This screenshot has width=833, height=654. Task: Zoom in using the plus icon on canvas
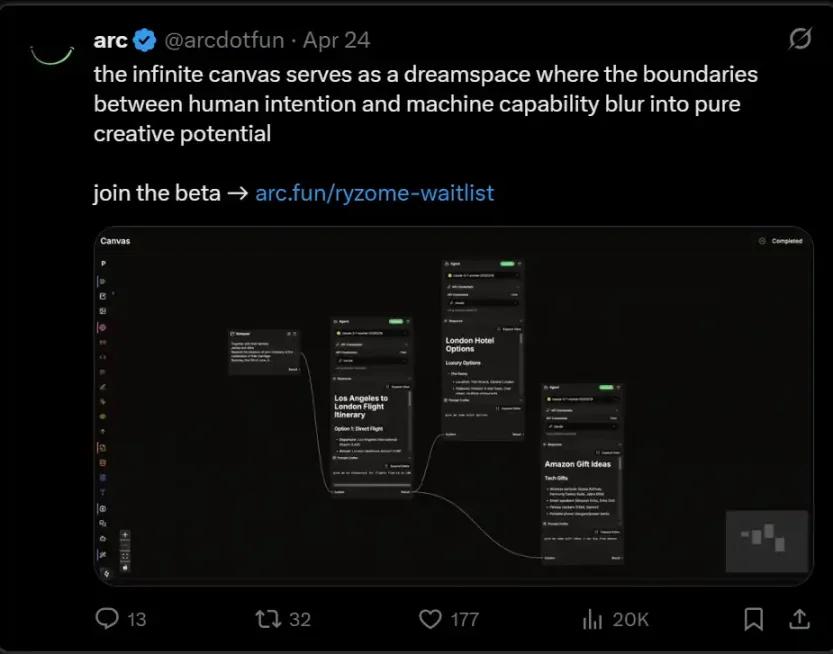click(125, 533)
